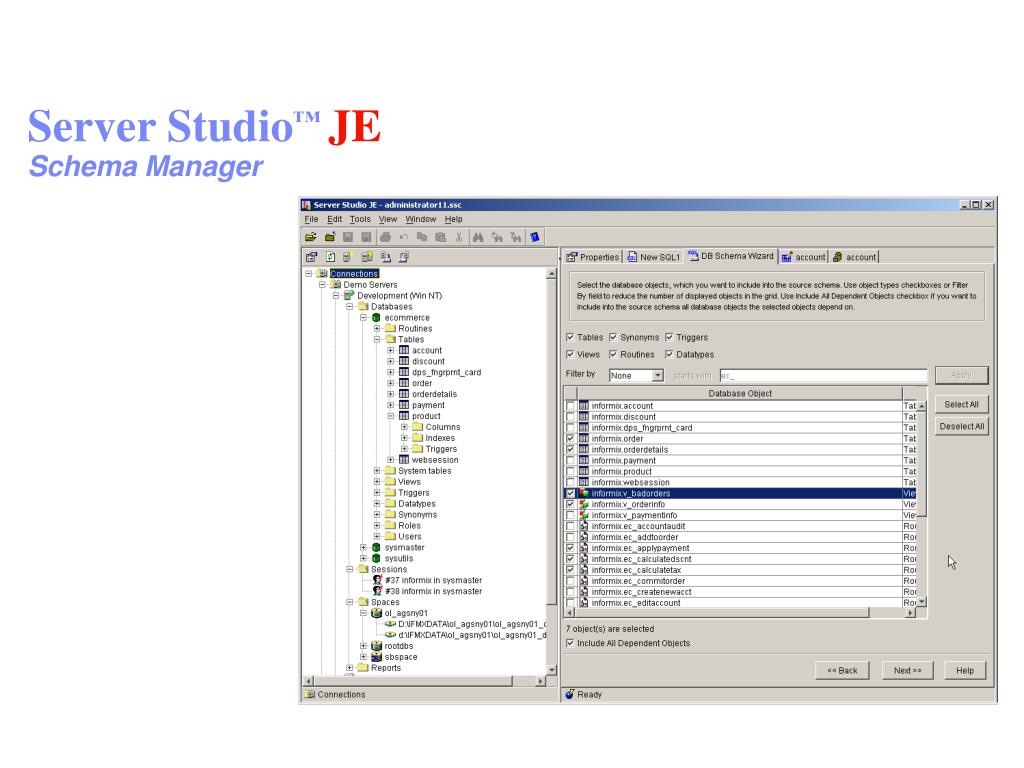Image resolution: width=1024 pixels, height=768 pixels.
Task: Expand the websession table node
Action: point(391,460)
